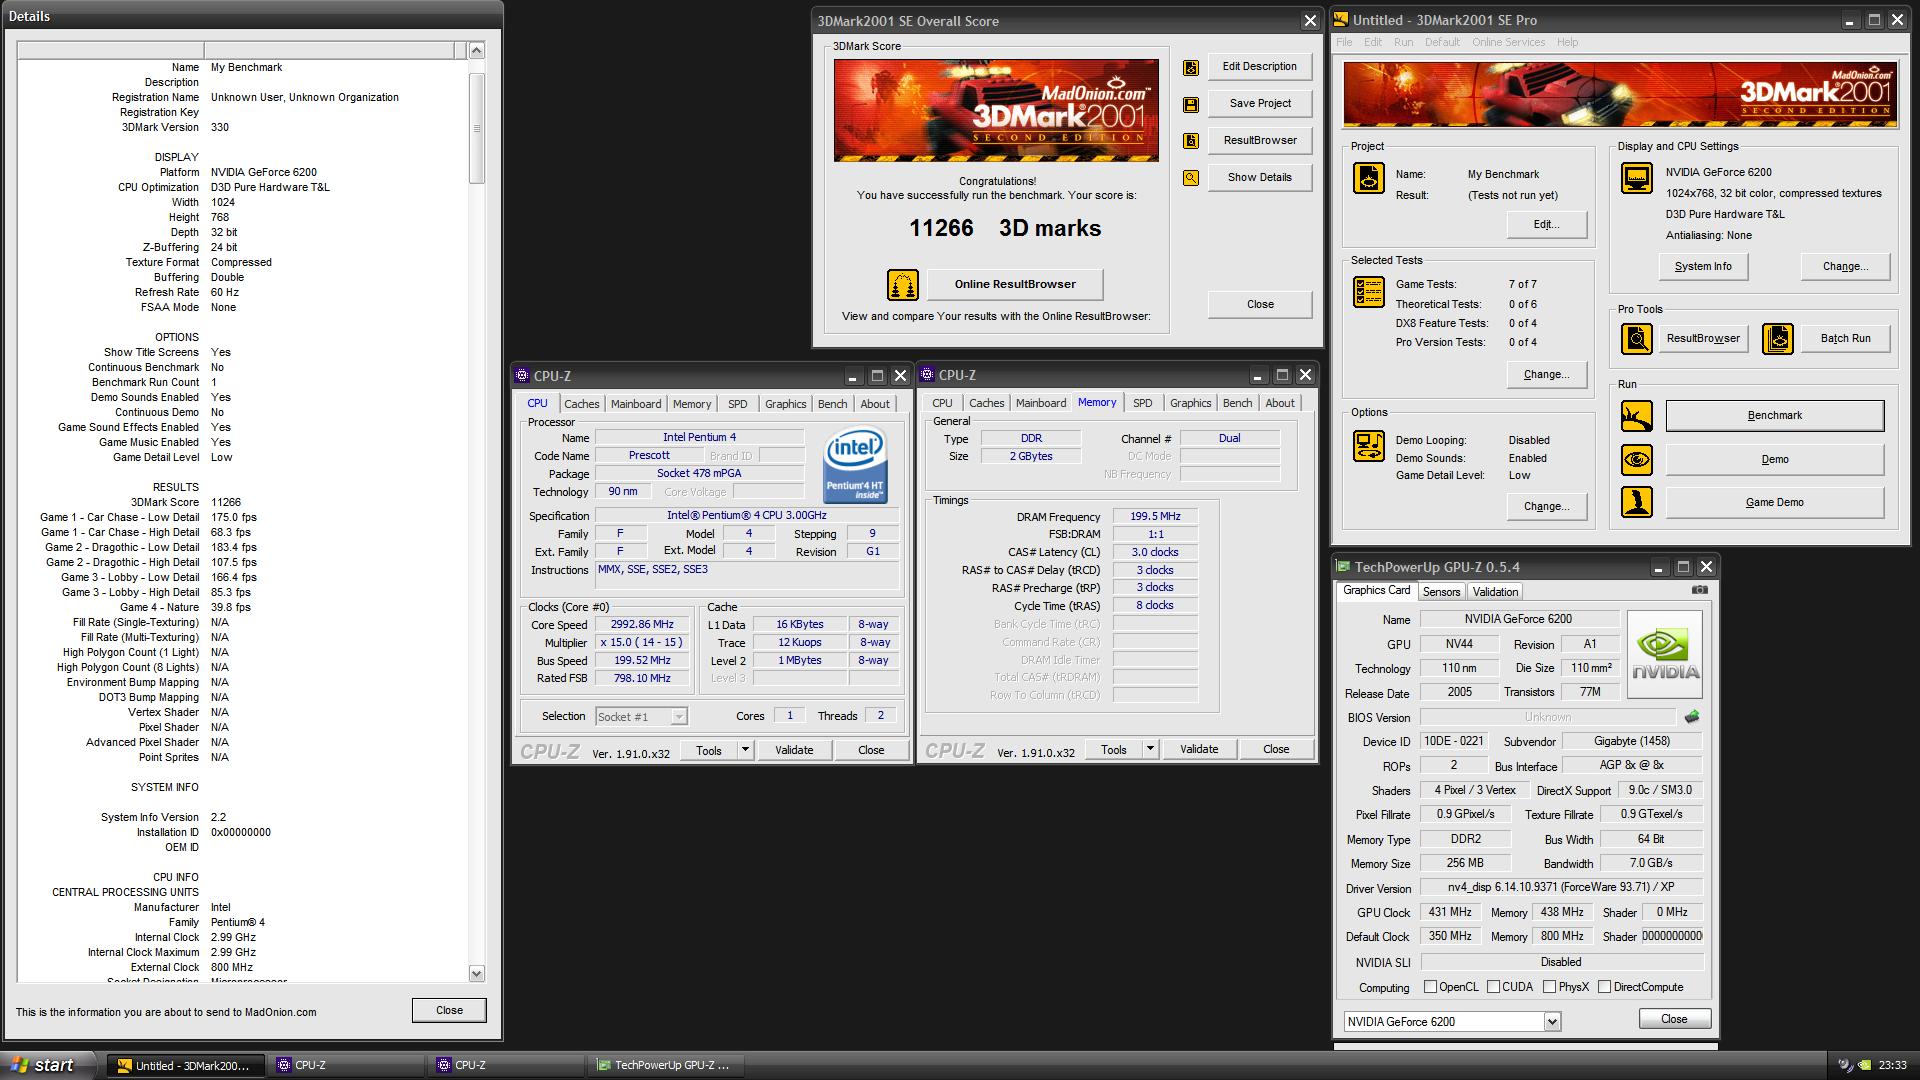Click the Options section icon
The width and height of the screenshot is (1920, 1080).
pyautogui.click(x=1368, y=446)
